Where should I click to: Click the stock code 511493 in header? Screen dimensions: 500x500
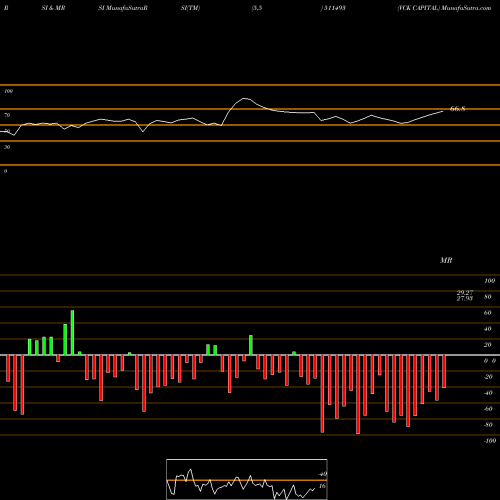tap(334, 8)
